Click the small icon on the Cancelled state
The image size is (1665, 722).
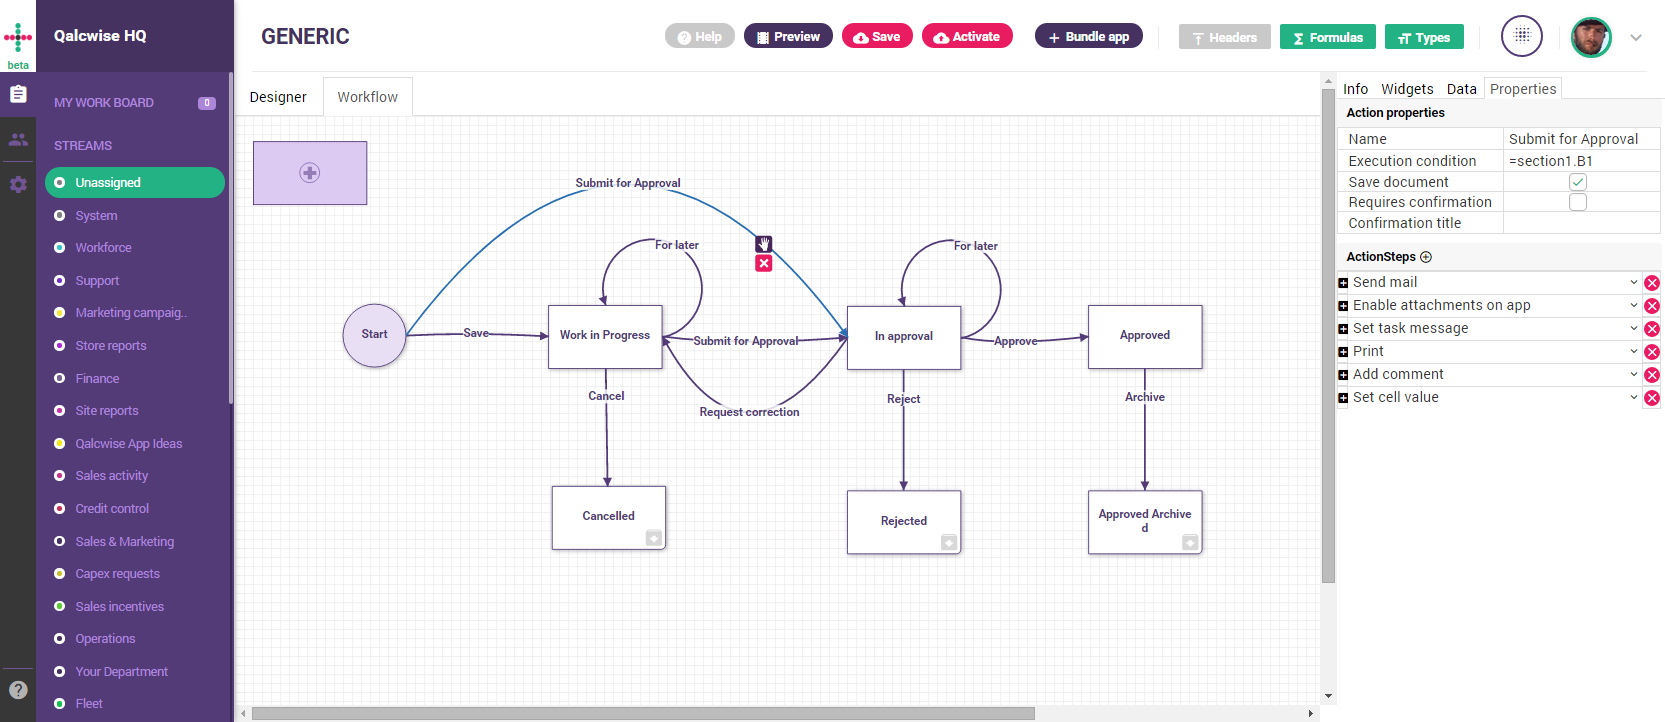click(x=653, y=538)
